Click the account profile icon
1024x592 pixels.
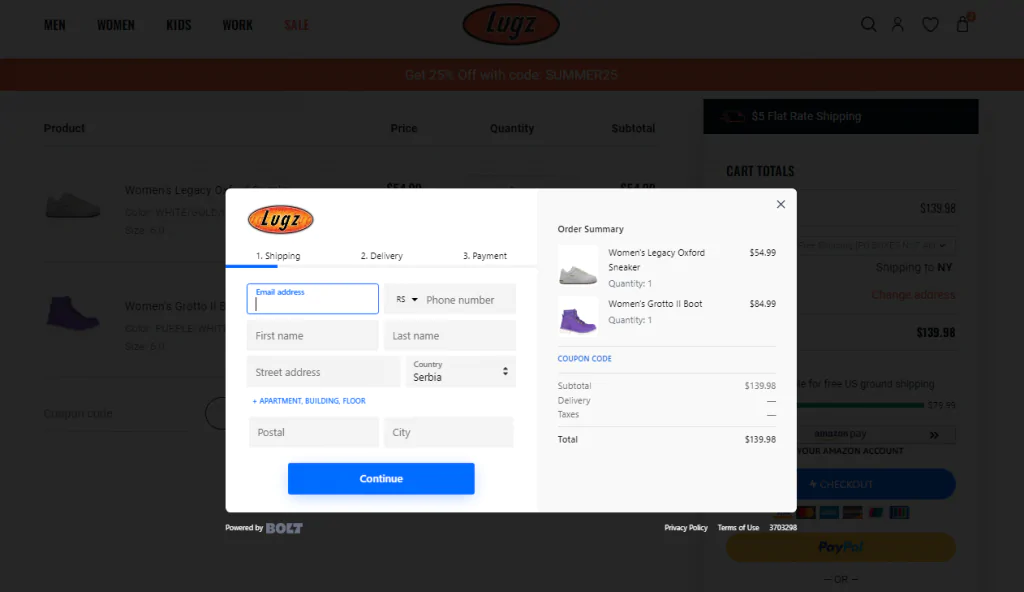coord(898,24)
